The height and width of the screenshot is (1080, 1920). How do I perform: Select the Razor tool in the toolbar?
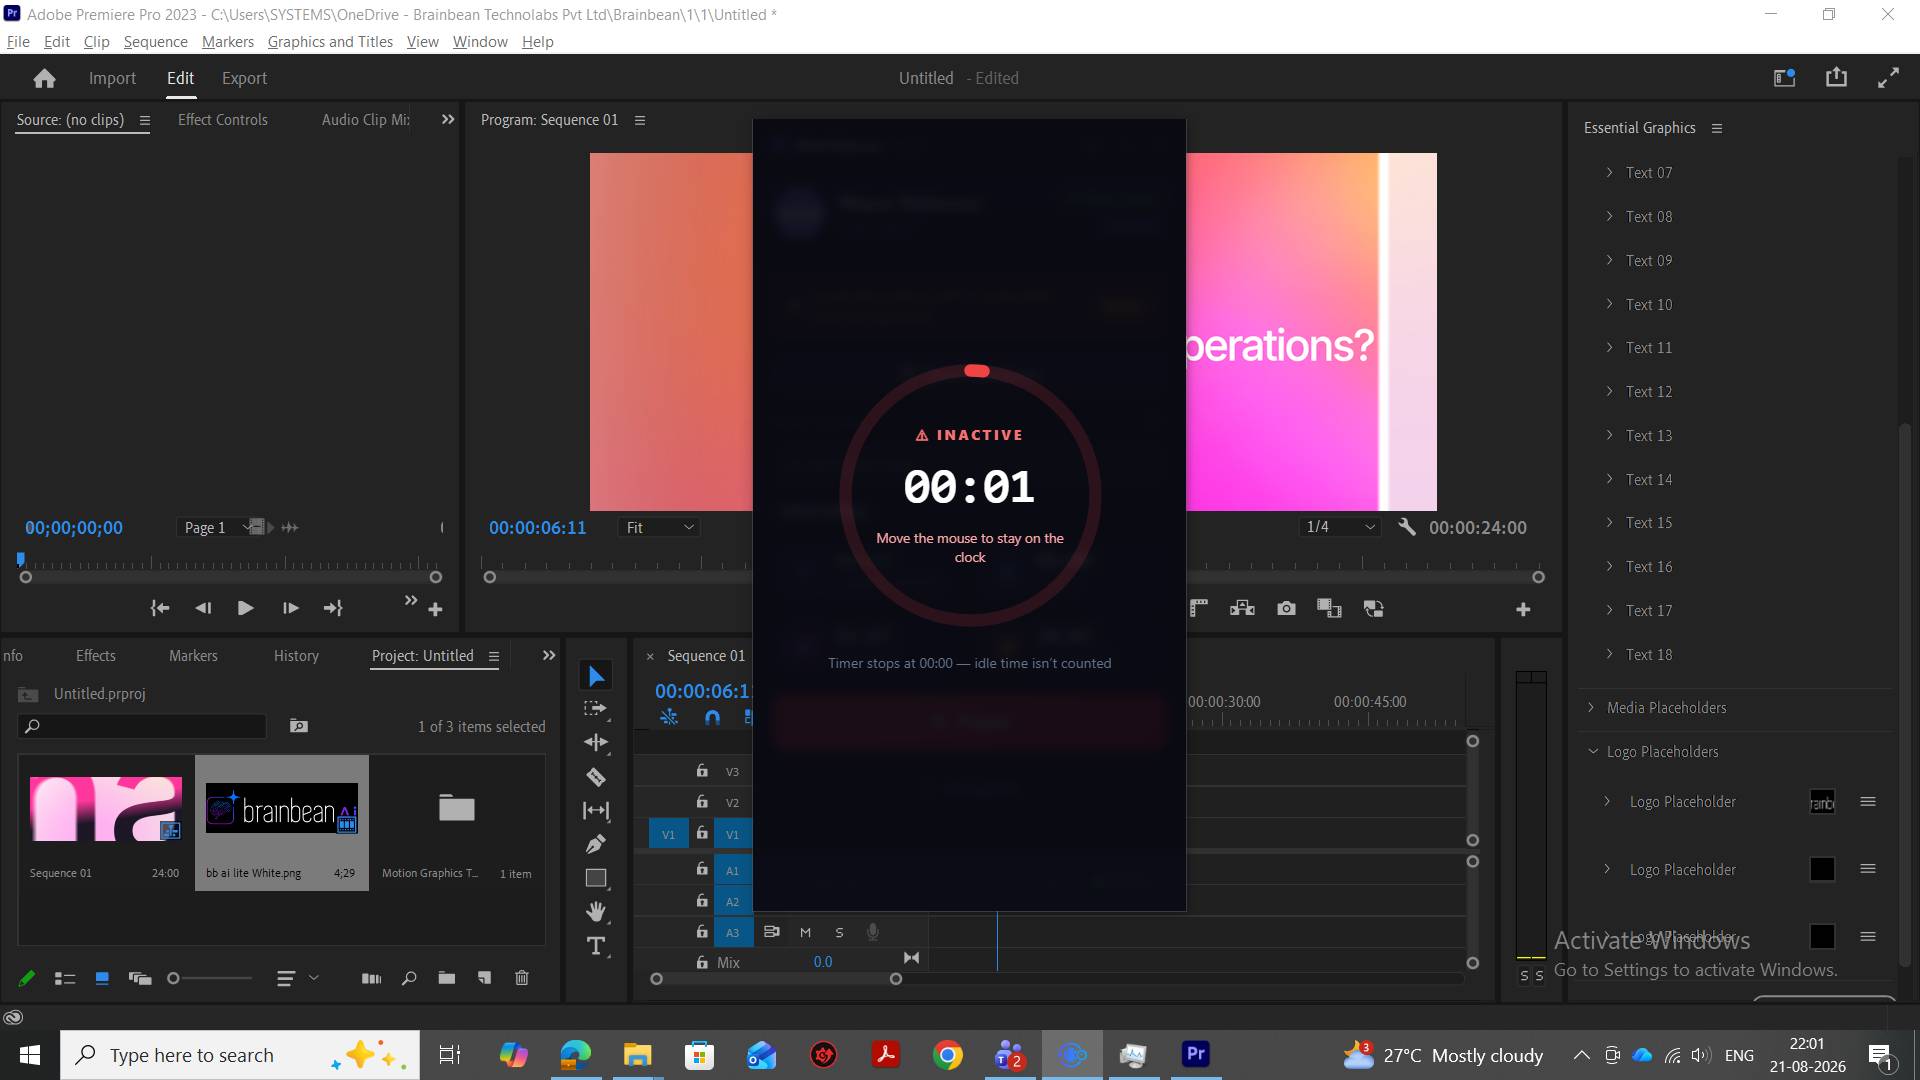click(x=596, y=777)
